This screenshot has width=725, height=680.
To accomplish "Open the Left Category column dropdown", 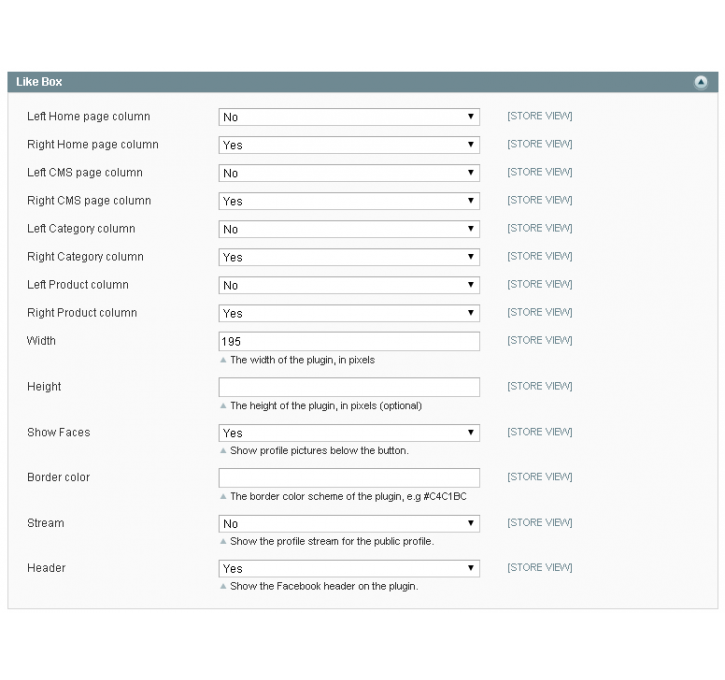I will coord(349,229).
